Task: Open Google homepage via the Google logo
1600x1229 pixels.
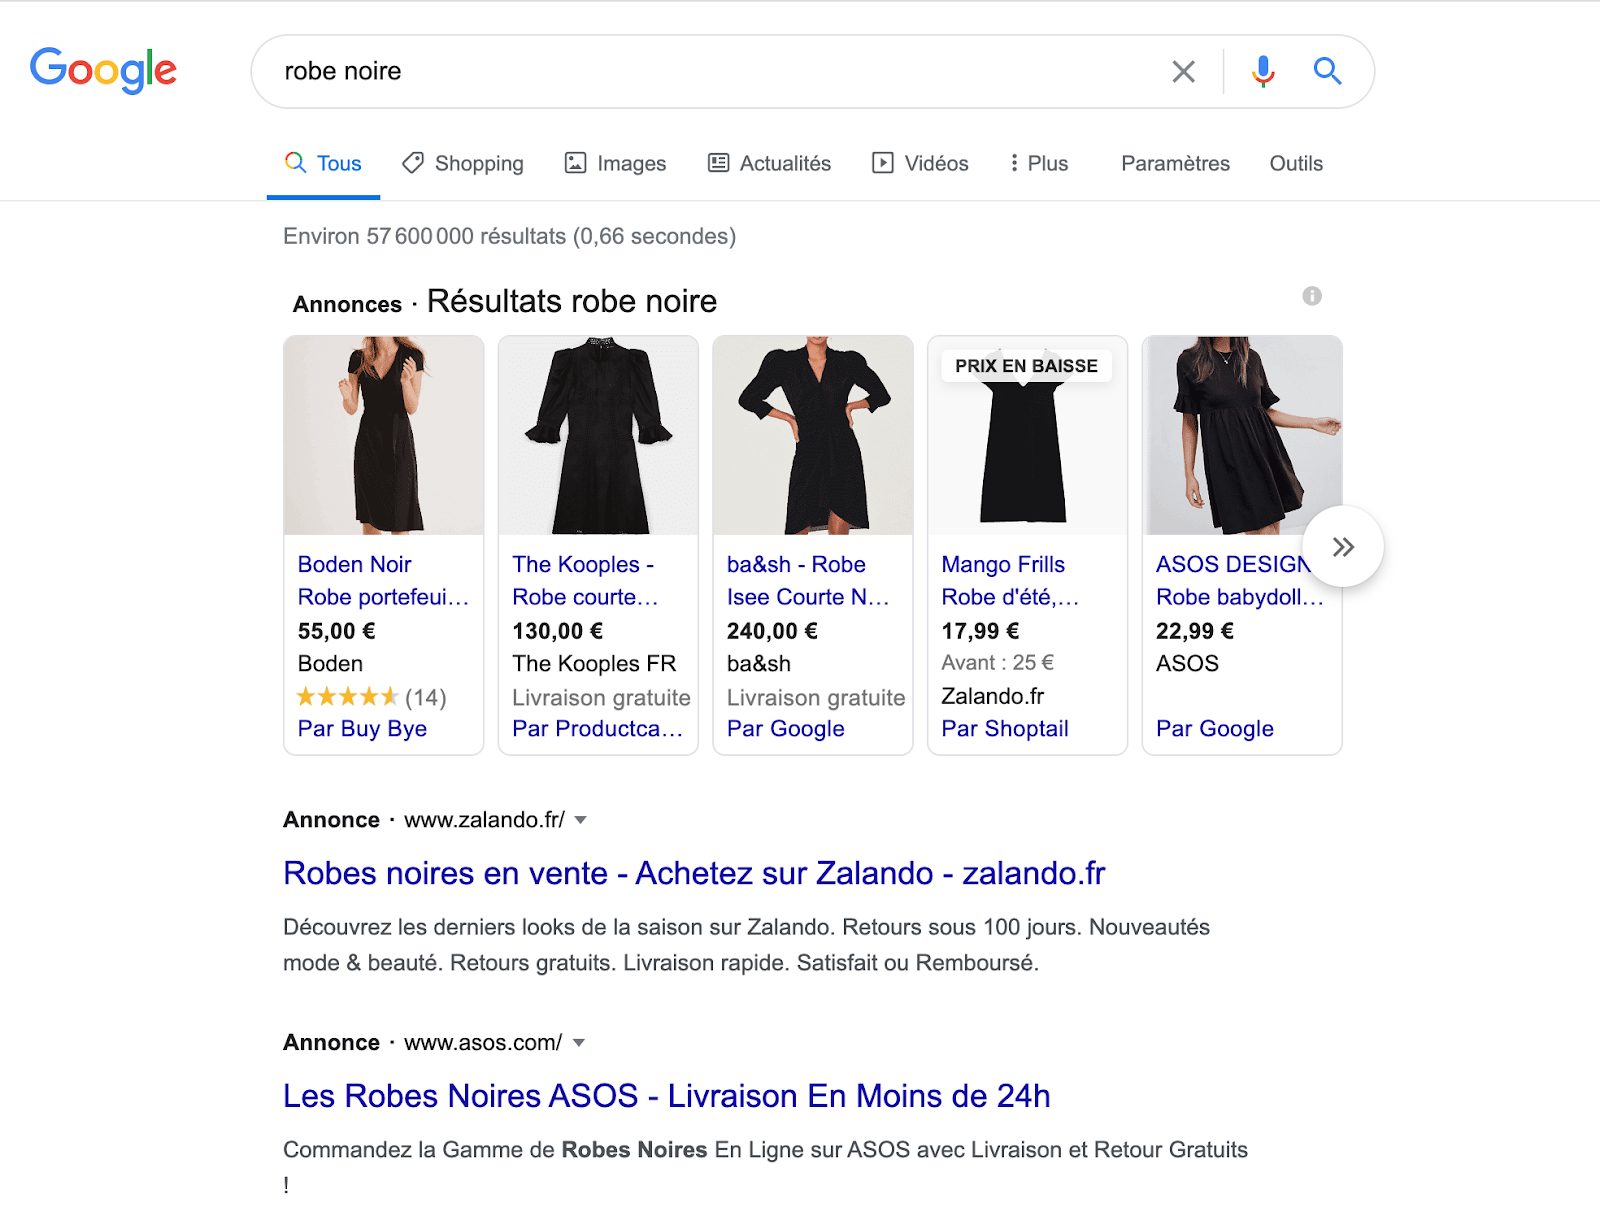Action: click(103, 68)
